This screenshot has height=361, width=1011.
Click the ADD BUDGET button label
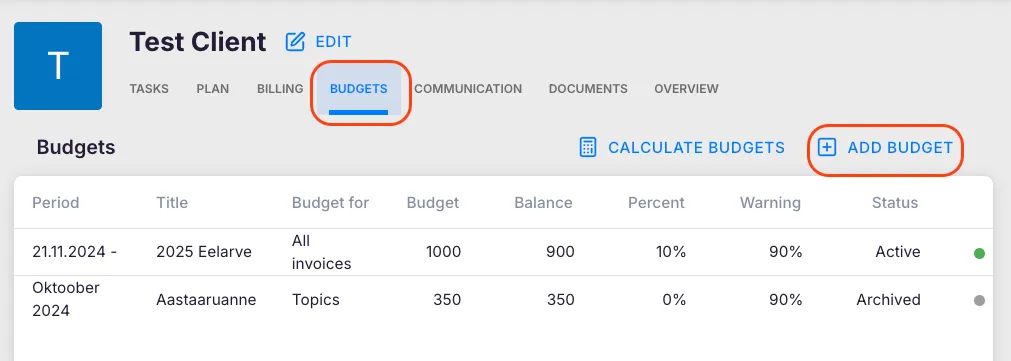(x=900, y=148)
